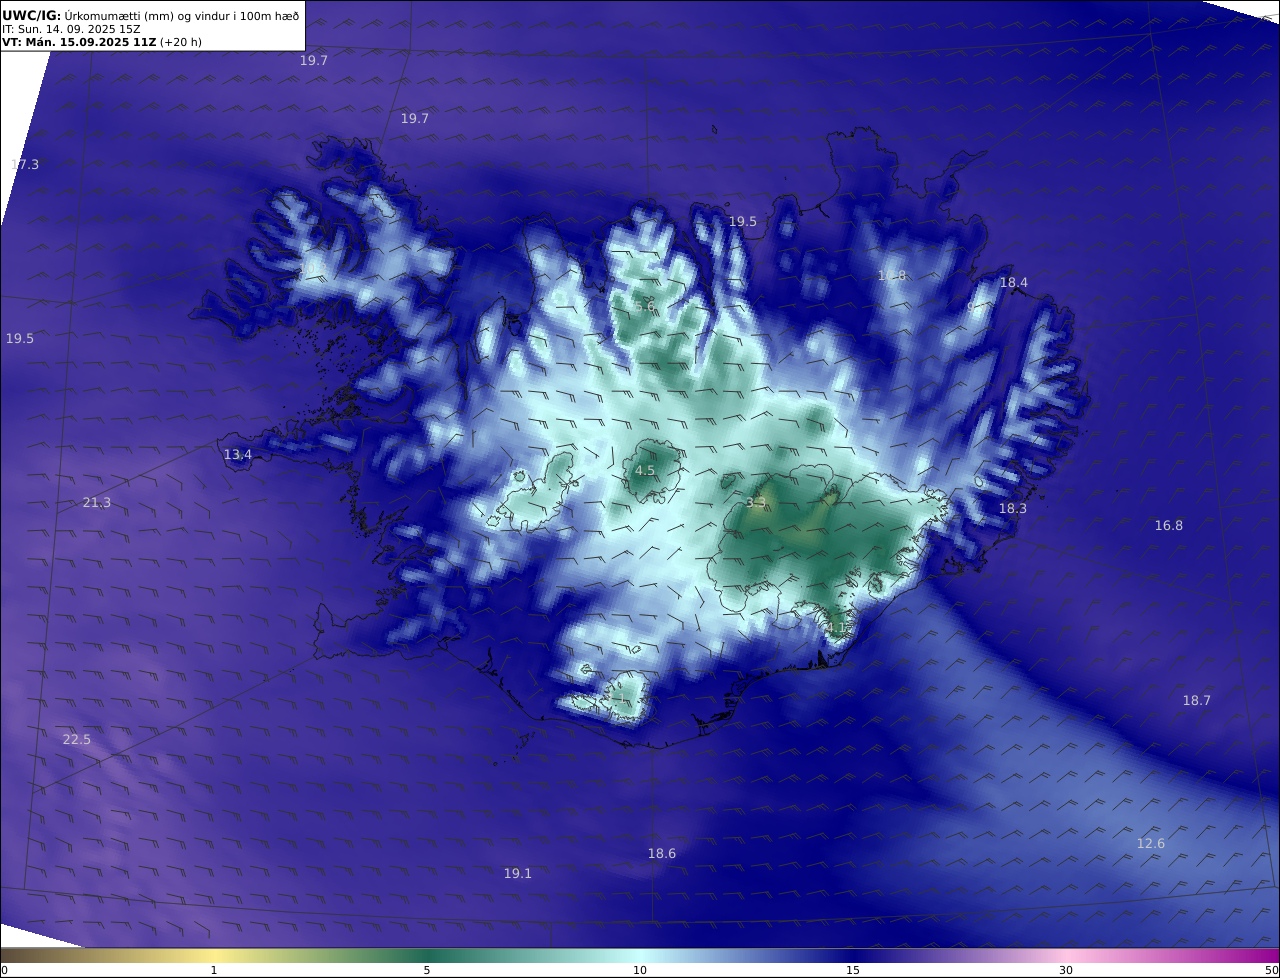Click the 18.6 value label on the map
Viewport: 1280px width, 978px height.
[661, 854]
